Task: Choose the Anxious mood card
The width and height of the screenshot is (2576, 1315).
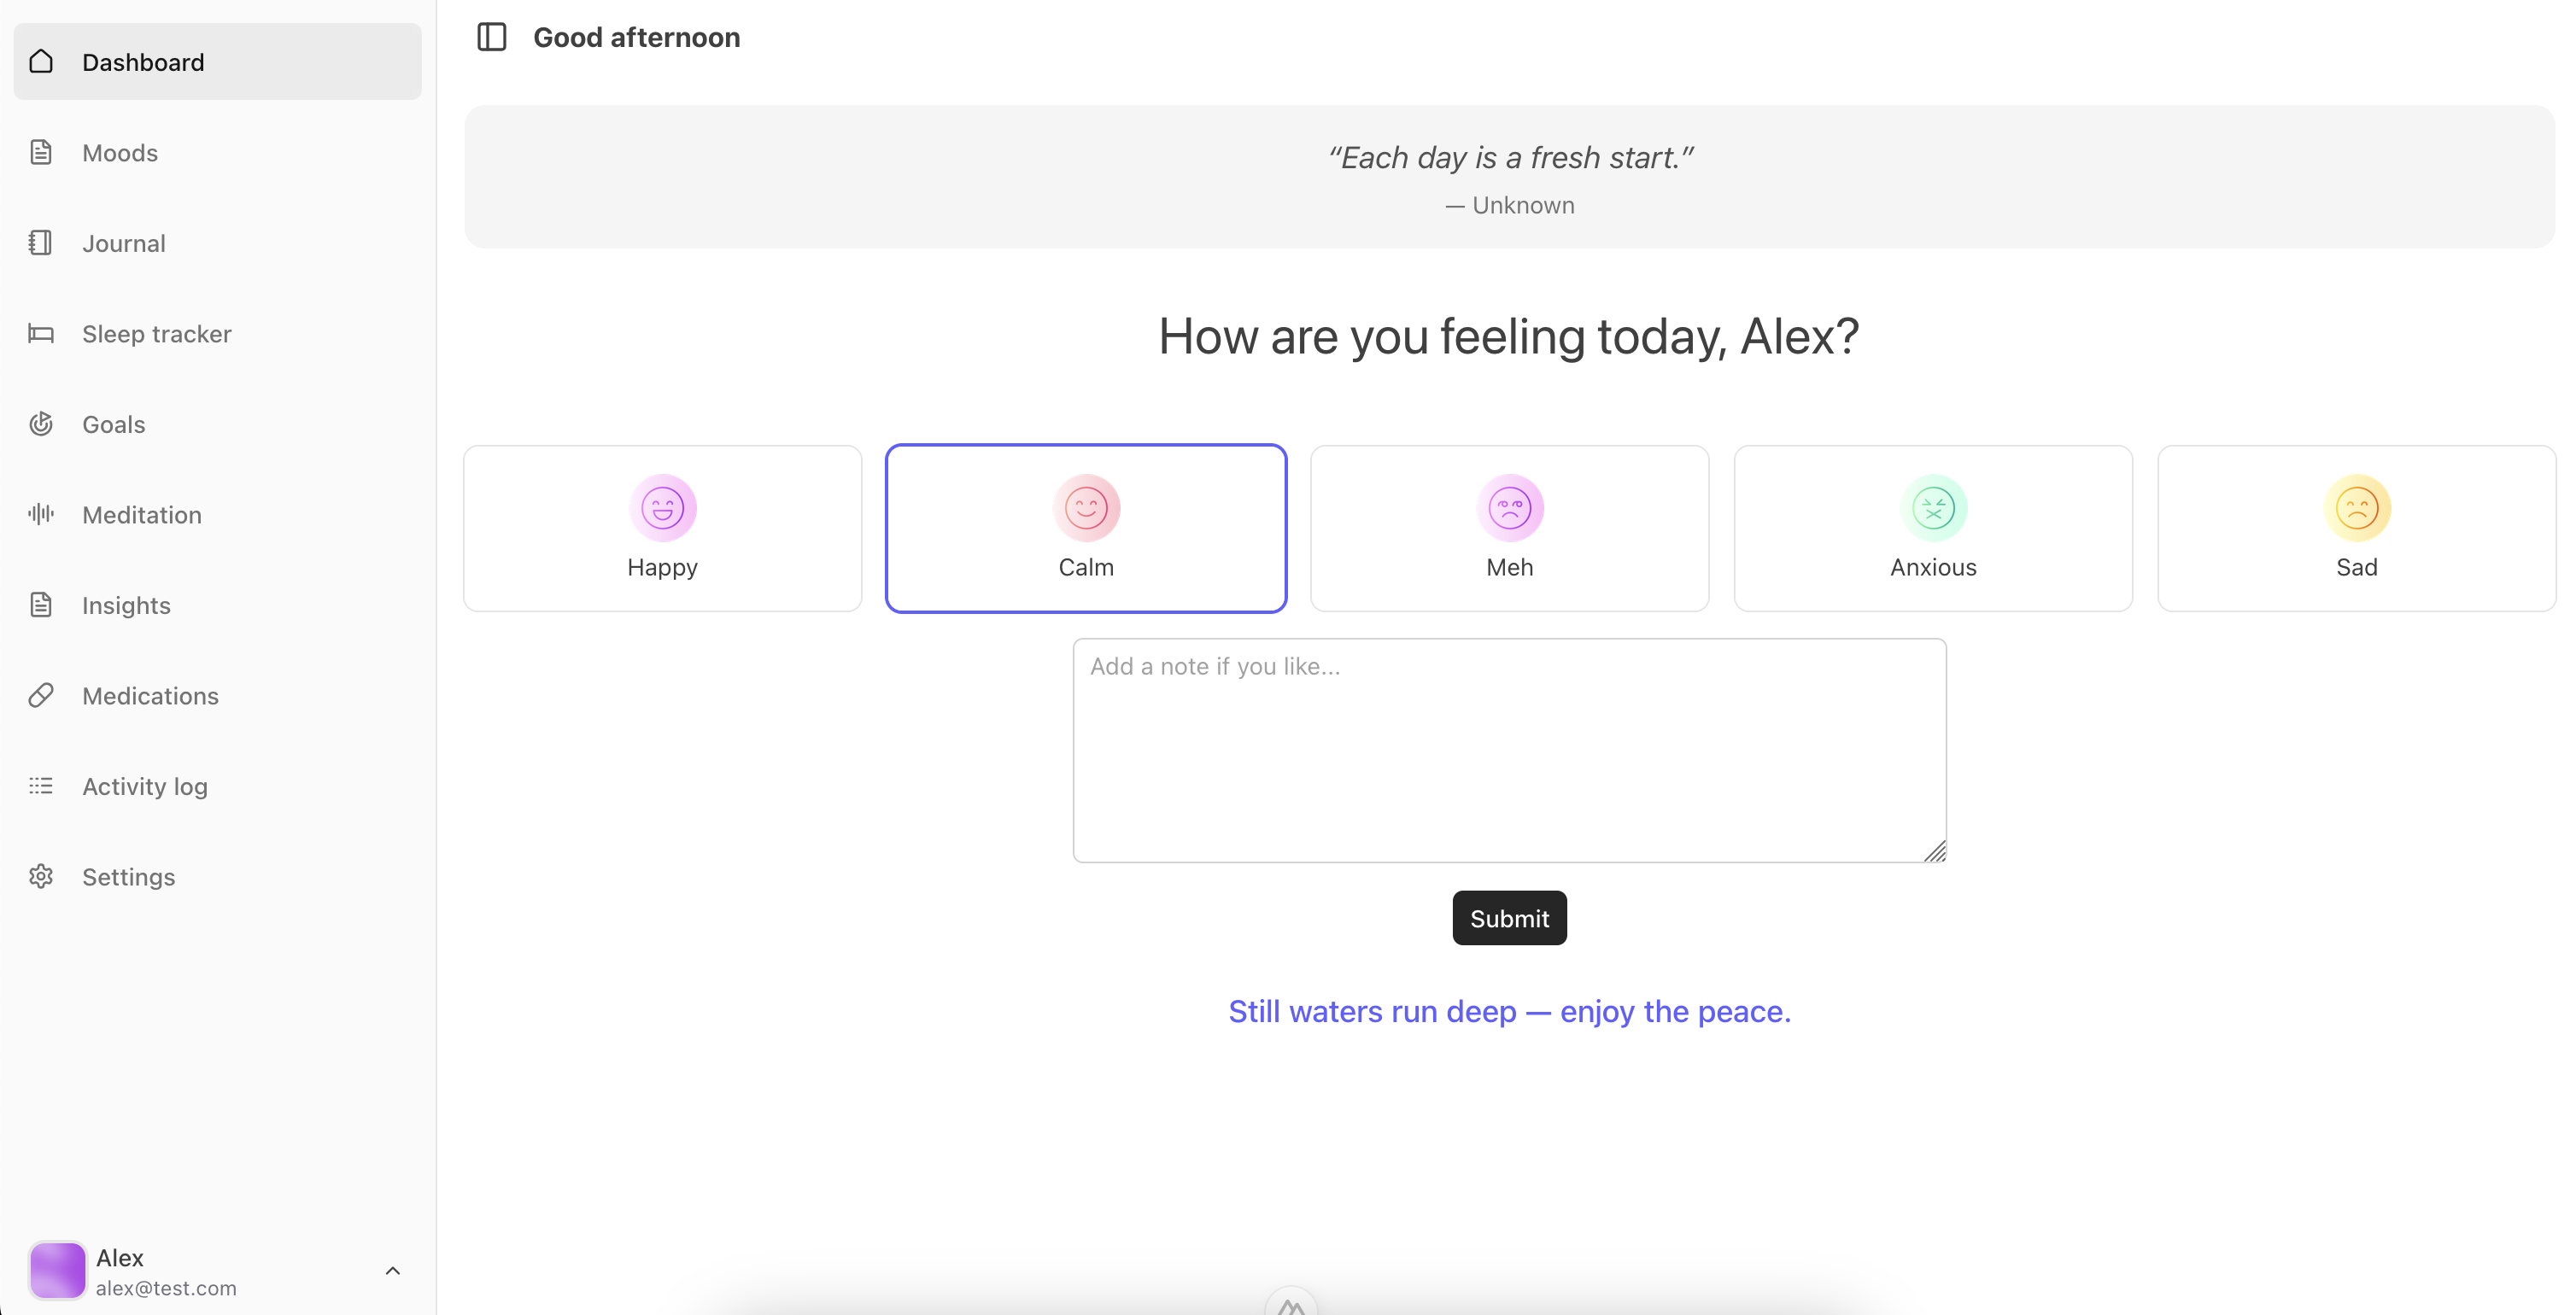Action: pos(1932,528)
